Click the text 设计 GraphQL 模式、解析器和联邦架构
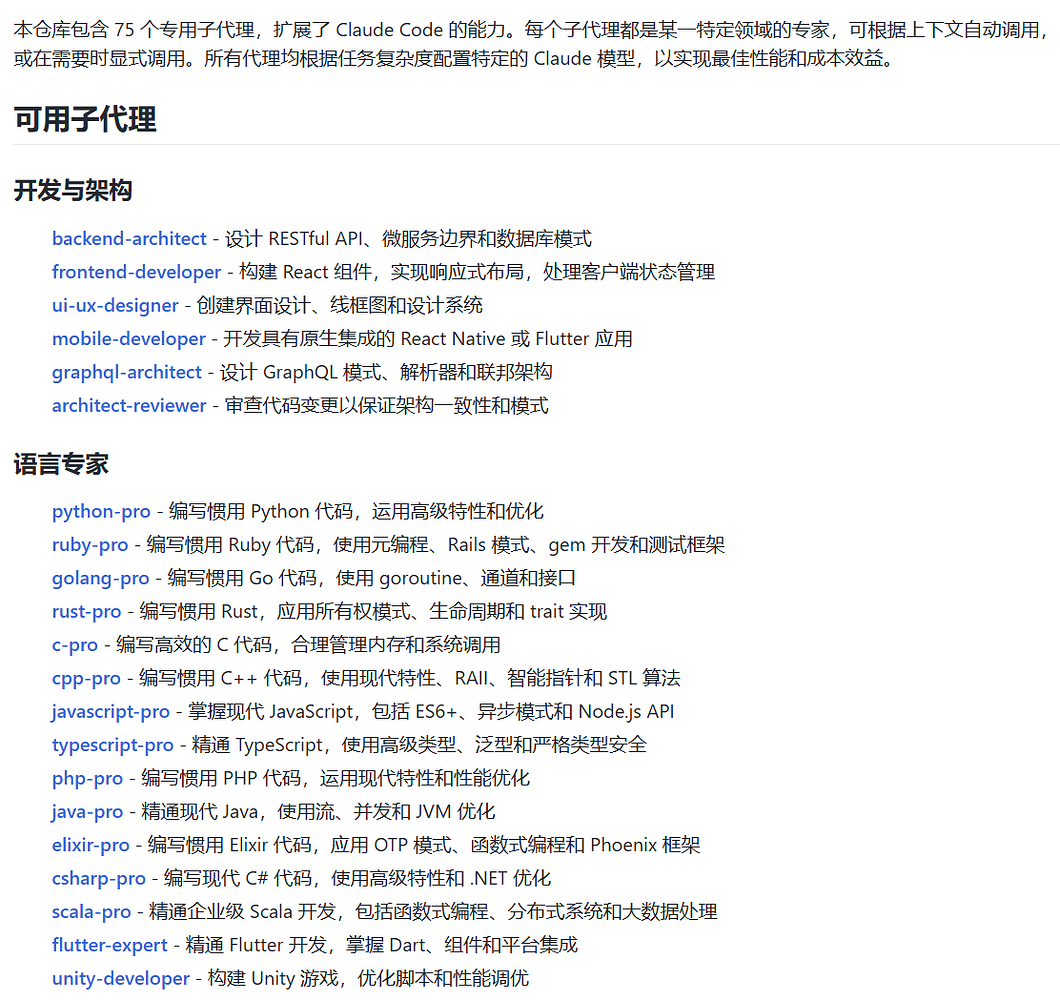This screenshot has width=1060, height=1000. tap(386, 372)
